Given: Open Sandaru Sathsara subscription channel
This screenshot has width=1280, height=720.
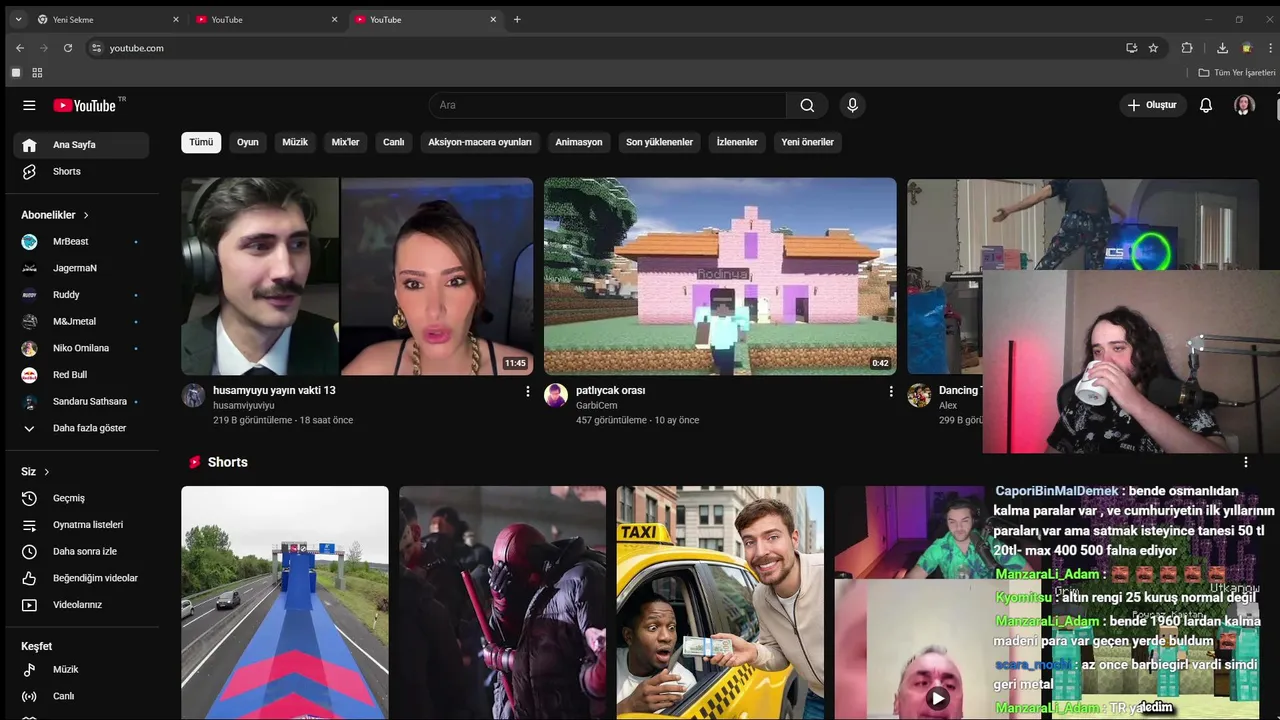Looking at the screenshot, I should [x=81, y=401].
